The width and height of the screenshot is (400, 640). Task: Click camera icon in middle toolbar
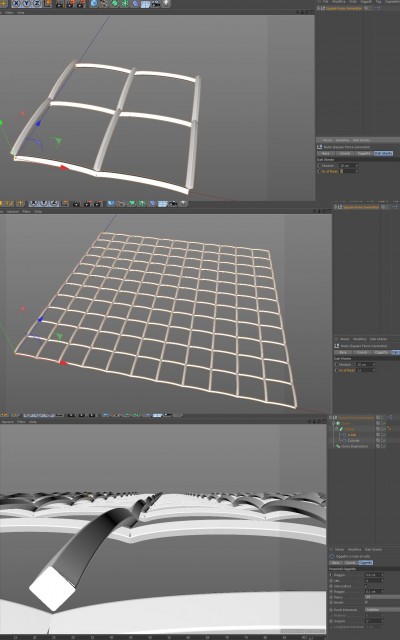(173, 203)
